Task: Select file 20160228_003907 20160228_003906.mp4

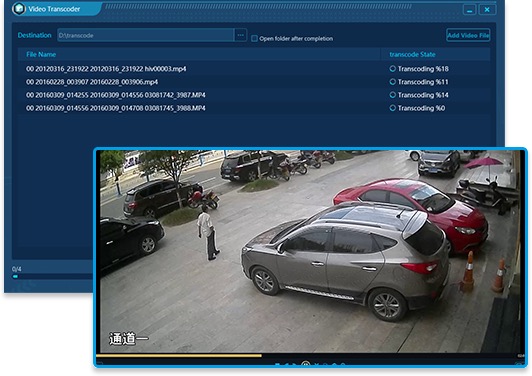Action: click(x=92, y=82)
